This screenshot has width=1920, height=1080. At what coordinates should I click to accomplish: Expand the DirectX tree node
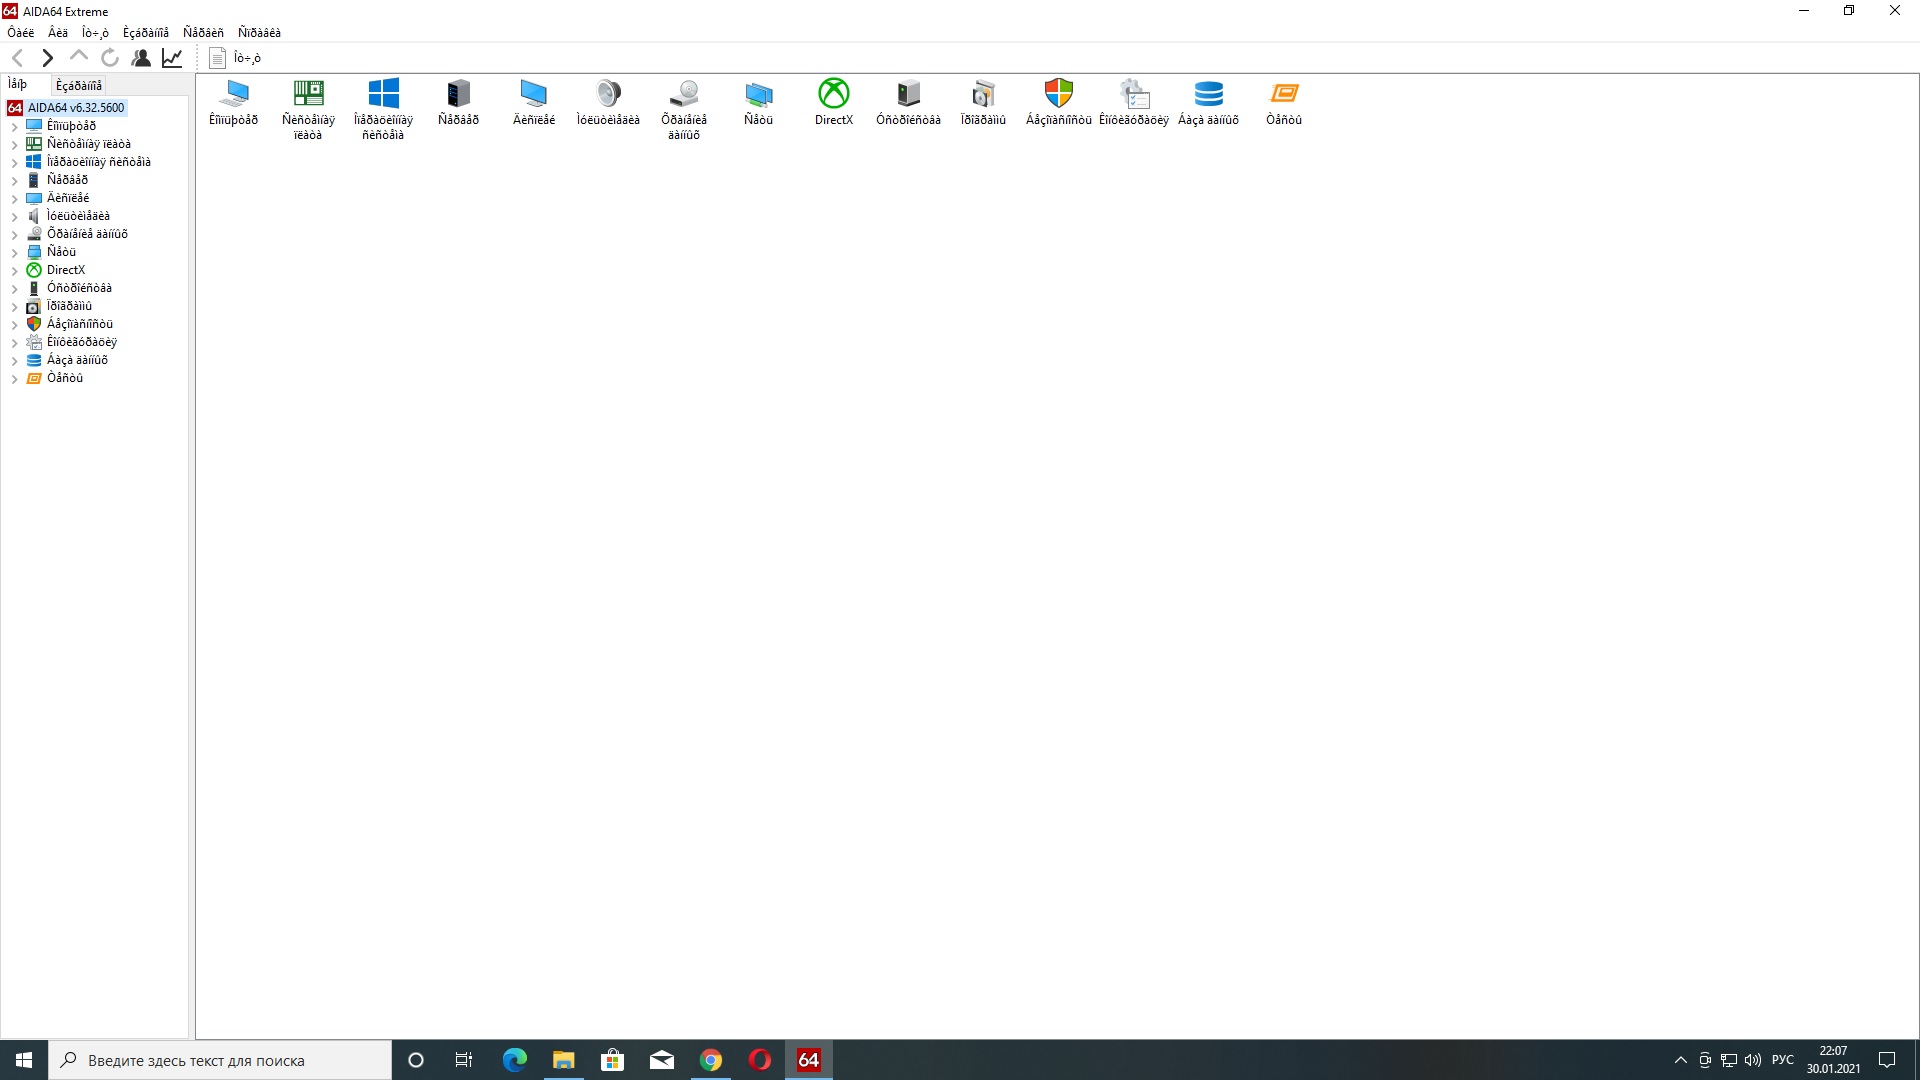(14, 271)
